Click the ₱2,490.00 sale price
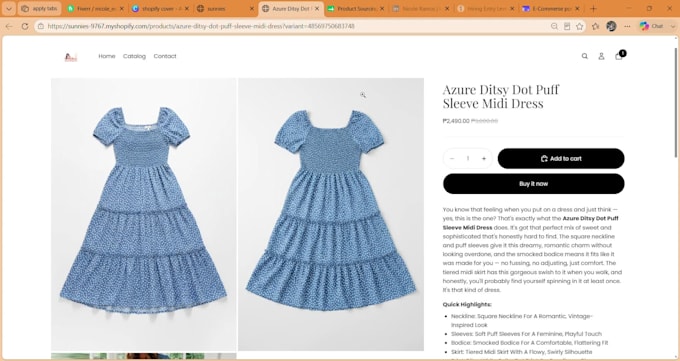Viewport: 680px width, 361px height. (x=456, y=121)
